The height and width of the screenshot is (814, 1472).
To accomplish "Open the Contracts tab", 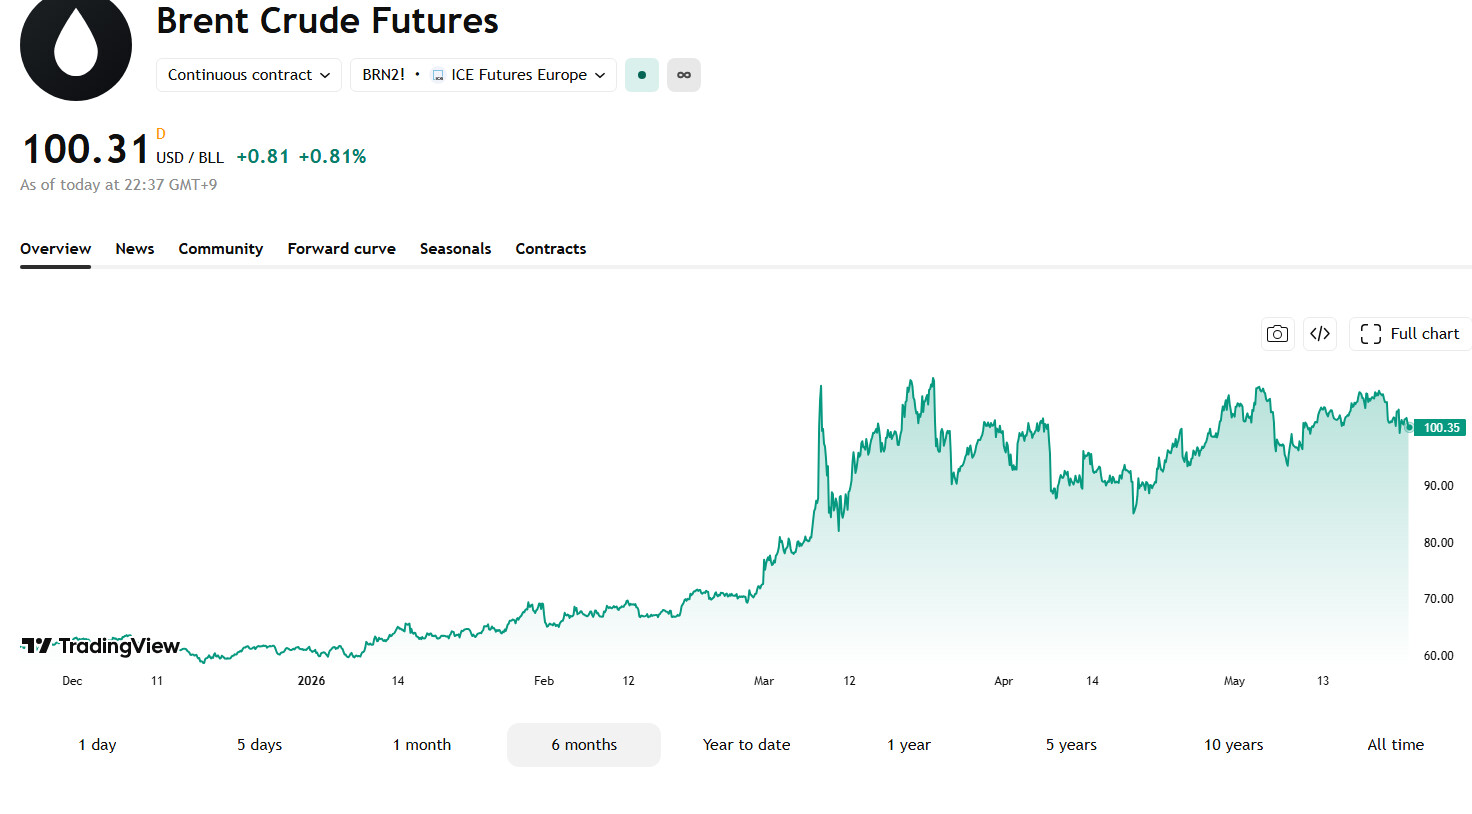I will (551, 249).
